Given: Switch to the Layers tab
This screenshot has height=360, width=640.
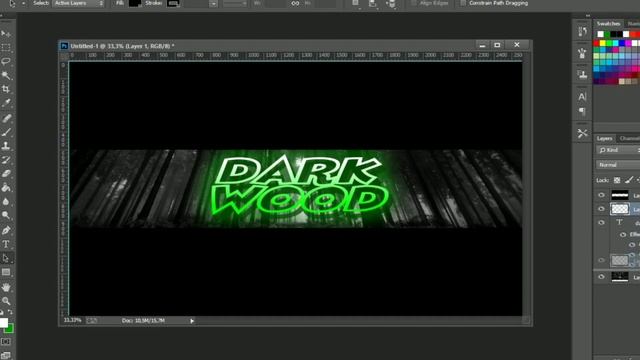Looking at the screenshot, I should [604, 138].
